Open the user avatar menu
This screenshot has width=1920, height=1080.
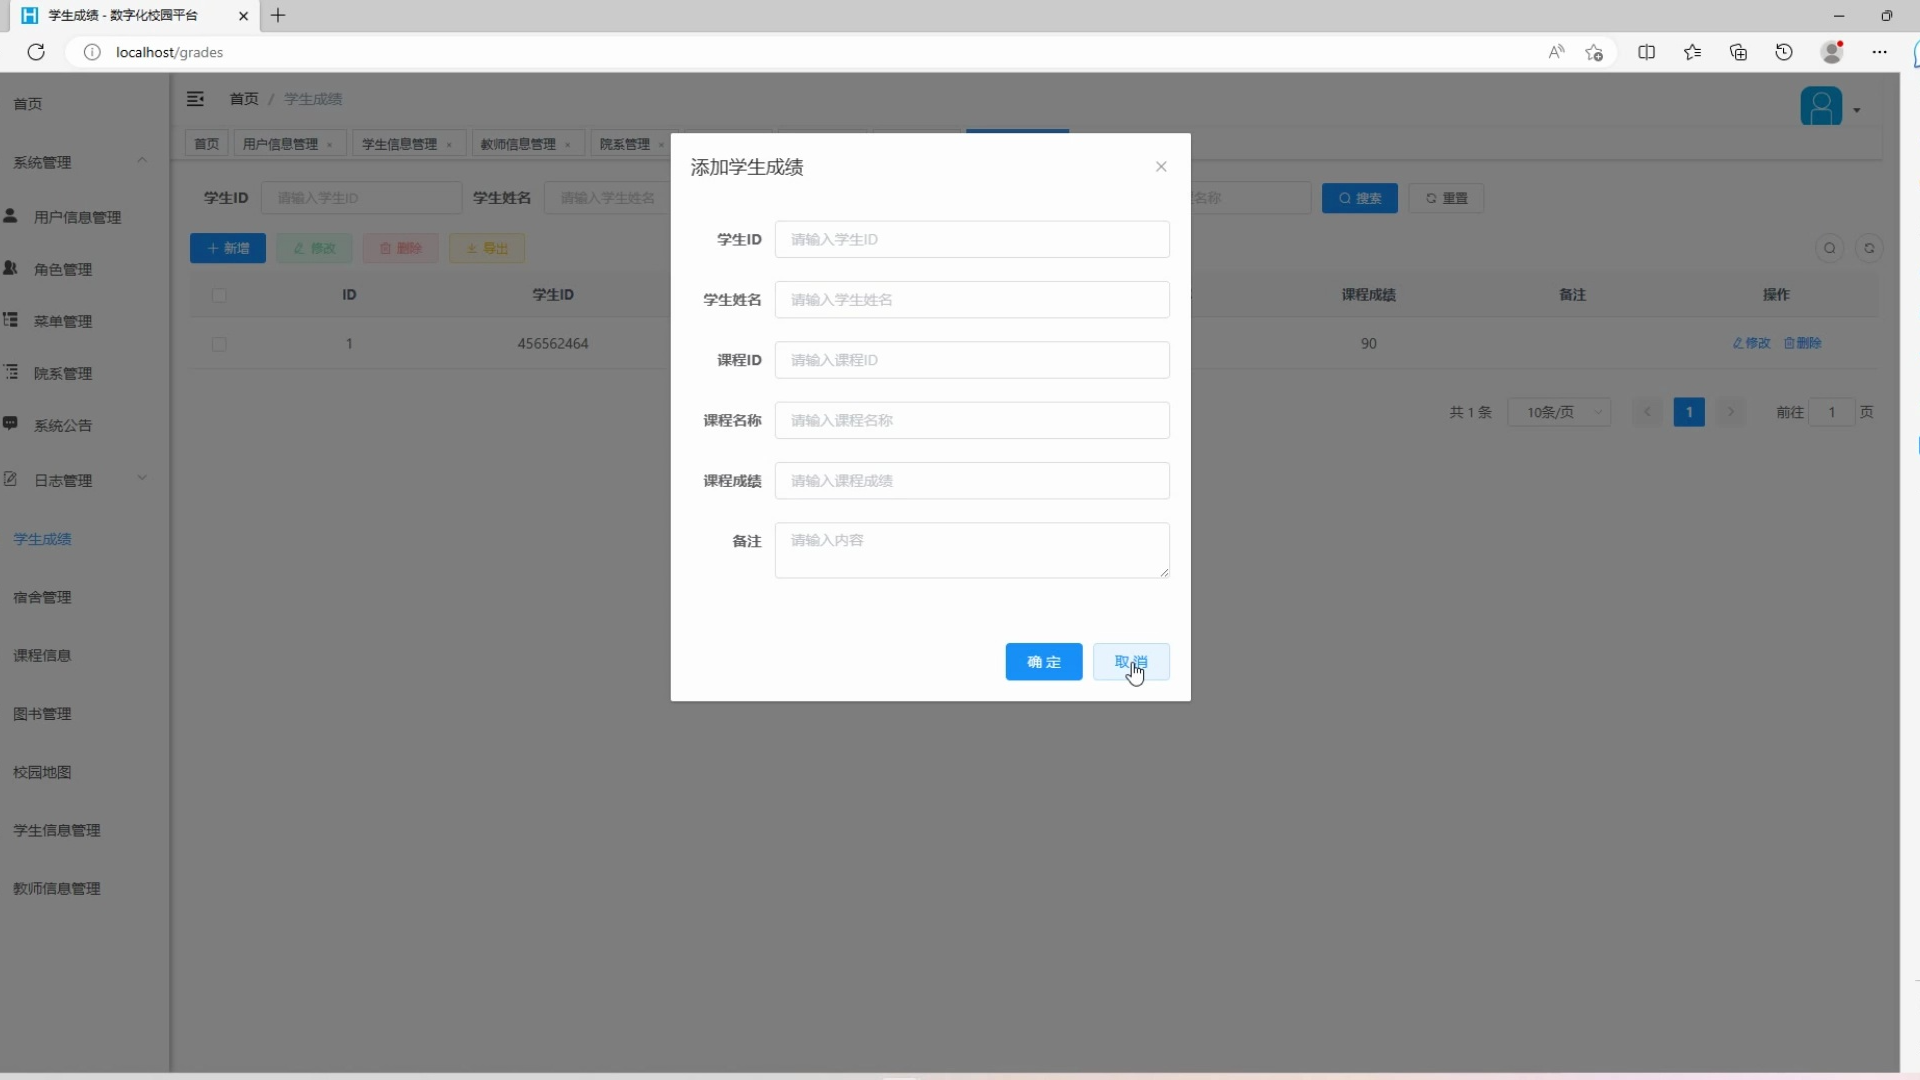point(1821,107)
